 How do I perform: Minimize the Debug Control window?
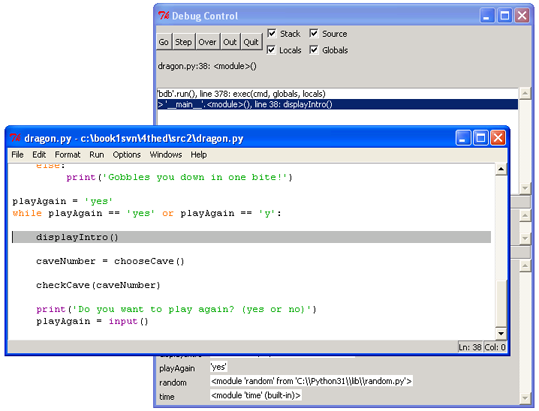click(x=487, y=16)
